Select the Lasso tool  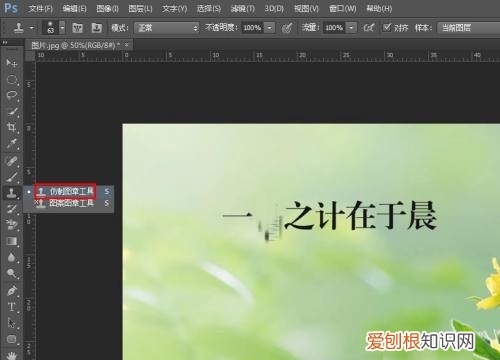point(12,95)
